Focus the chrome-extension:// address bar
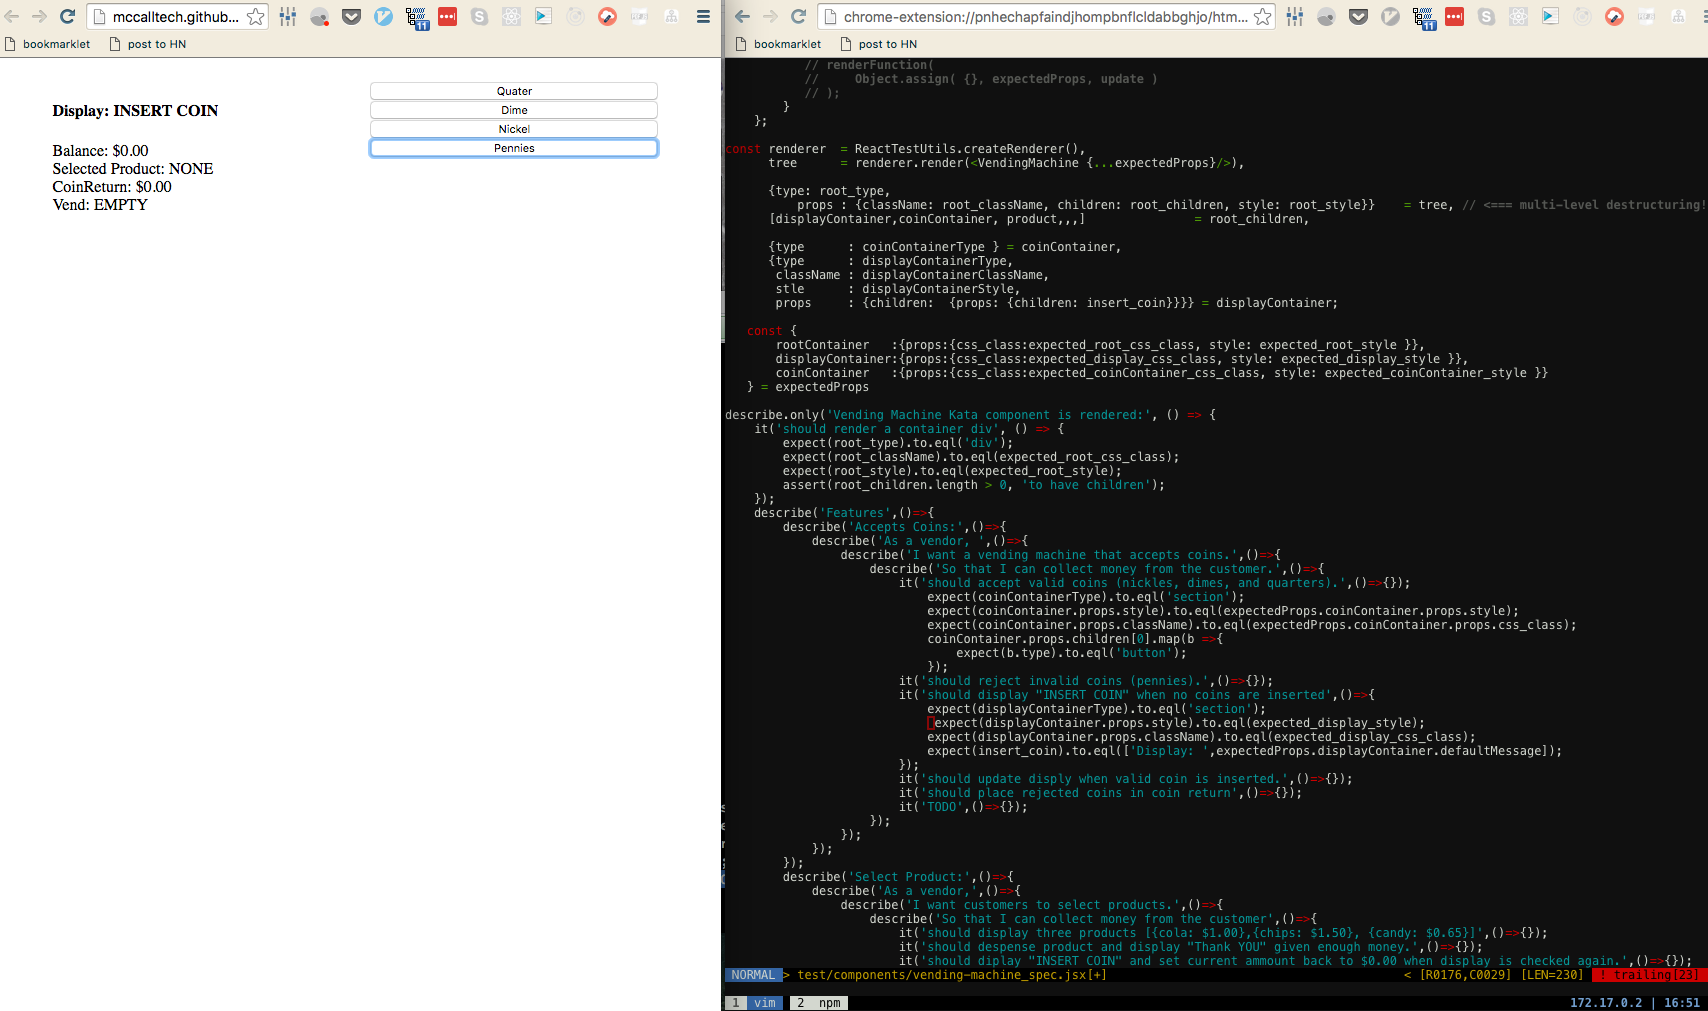 coord(1045,16)
